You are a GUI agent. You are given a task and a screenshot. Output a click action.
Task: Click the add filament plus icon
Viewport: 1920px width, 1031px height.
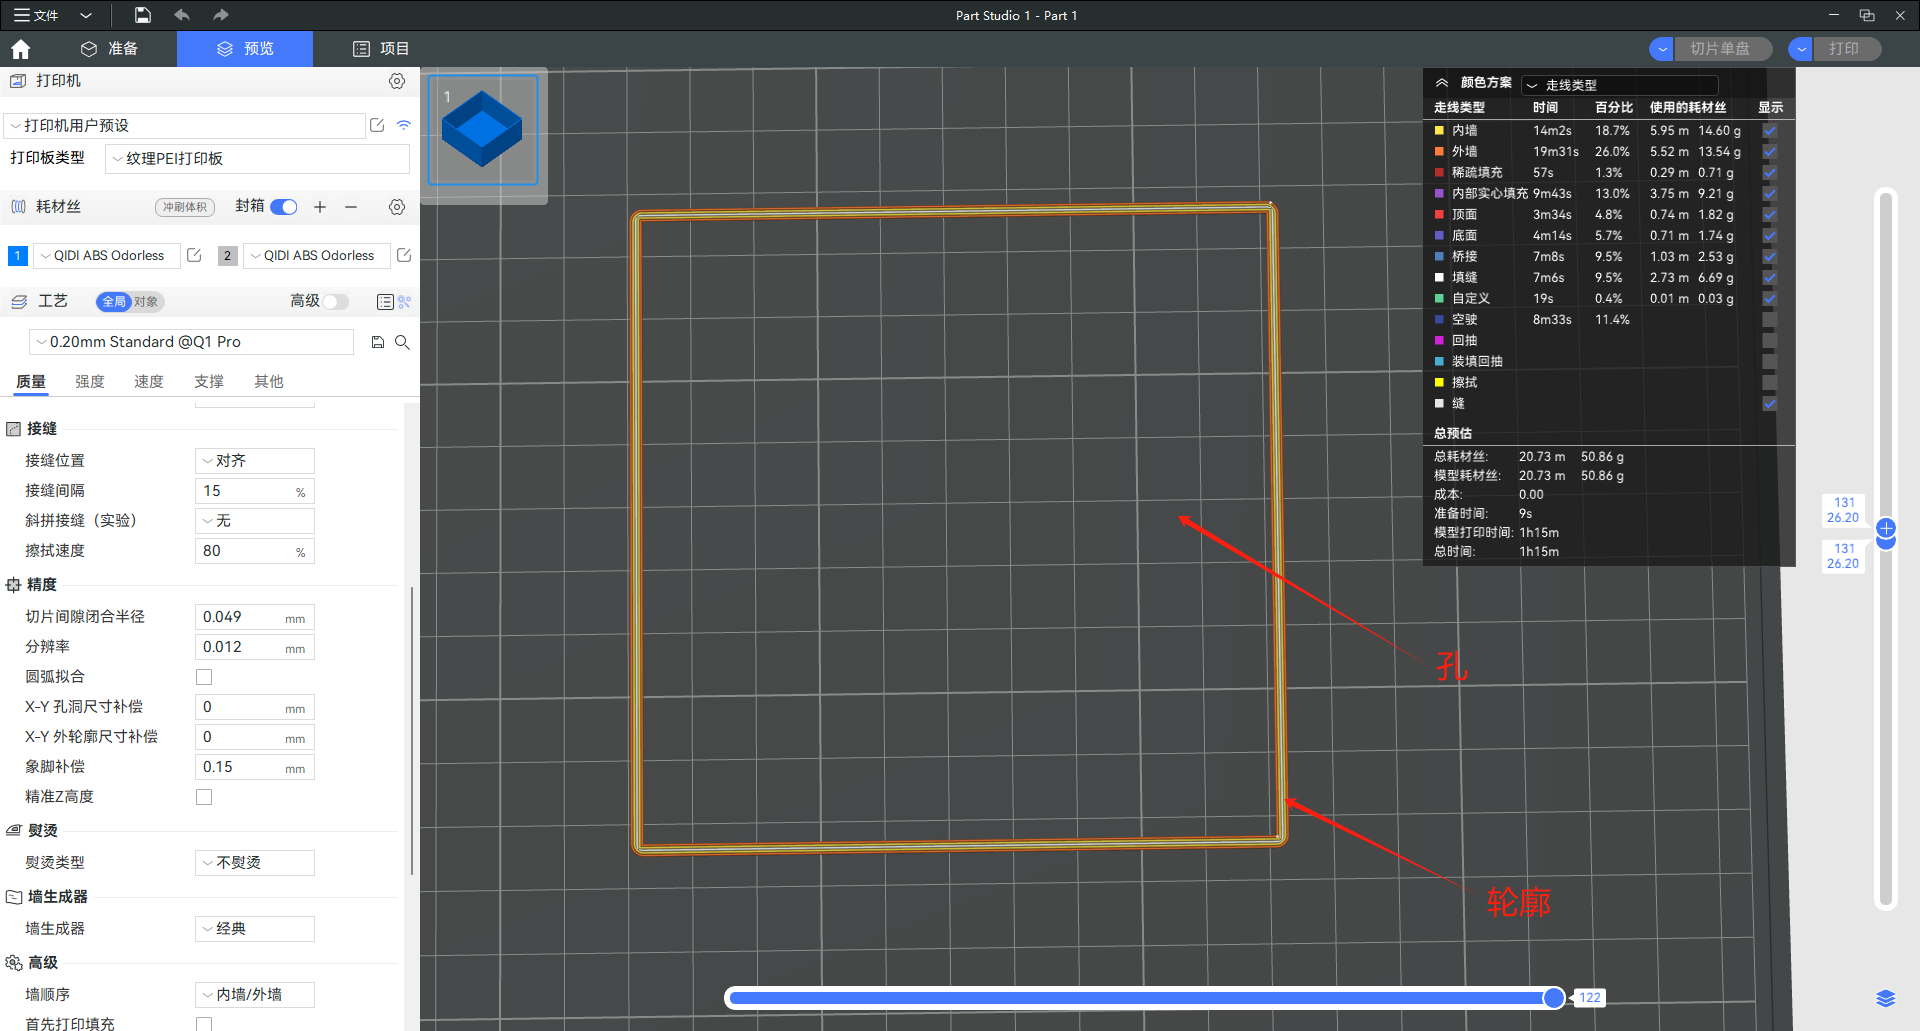pyautogui.click(x=320, y=207)
